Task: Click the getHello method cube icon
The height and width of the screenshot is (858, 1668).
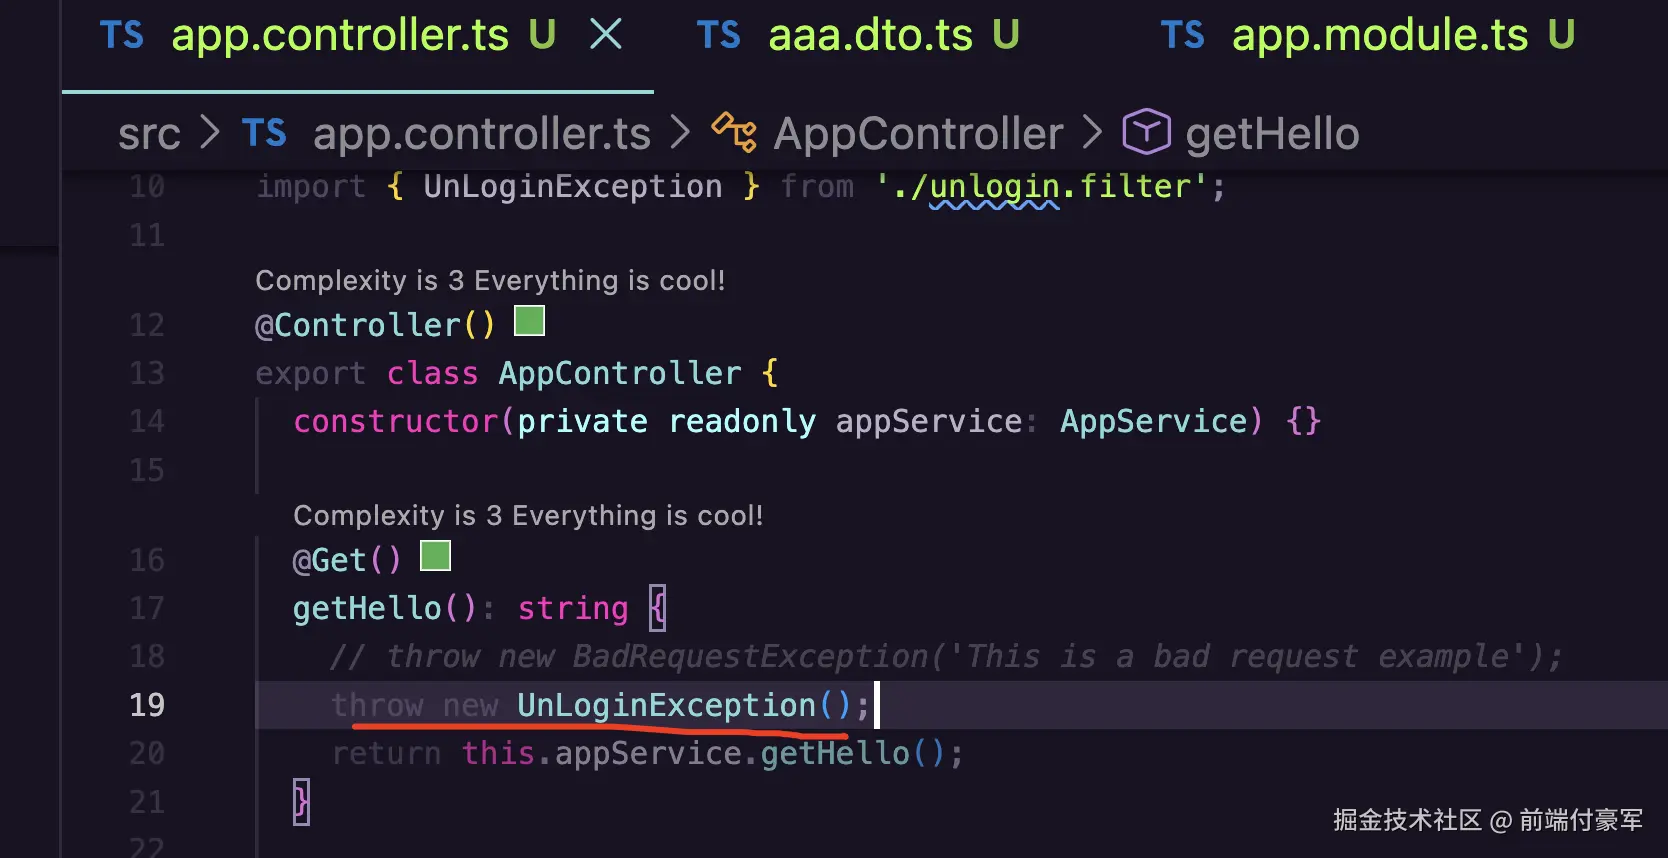Action: tap(1146, 132)
